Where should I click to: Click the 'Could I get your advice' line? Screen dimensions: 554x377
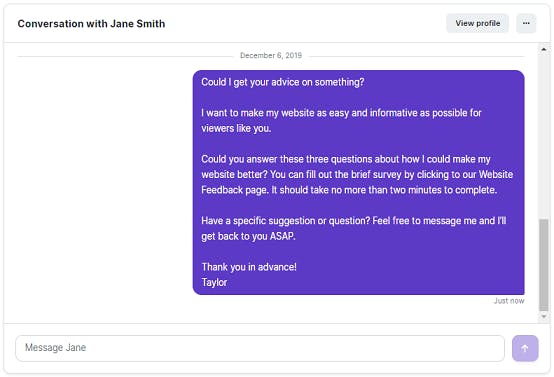283,82
